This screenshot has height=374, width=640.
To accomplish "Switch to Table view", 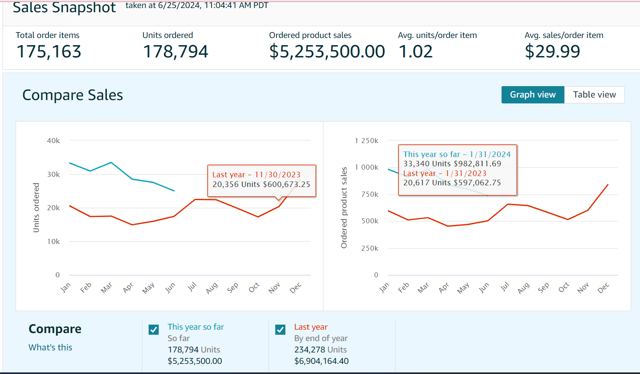I will pos(594,95).
